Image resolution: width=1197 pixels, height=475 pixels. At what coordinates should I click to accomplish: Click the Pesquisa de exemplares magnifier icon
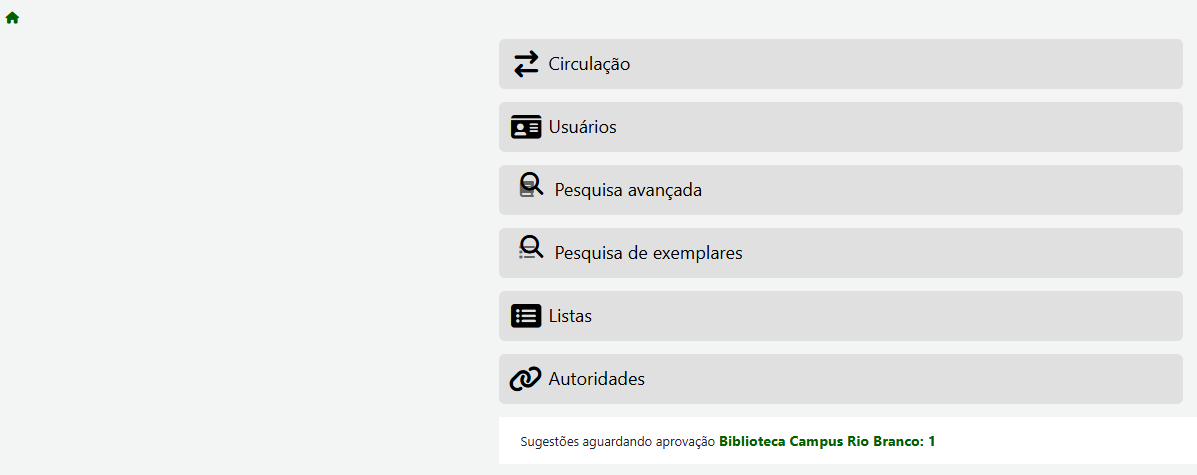[x=531, y=249]
